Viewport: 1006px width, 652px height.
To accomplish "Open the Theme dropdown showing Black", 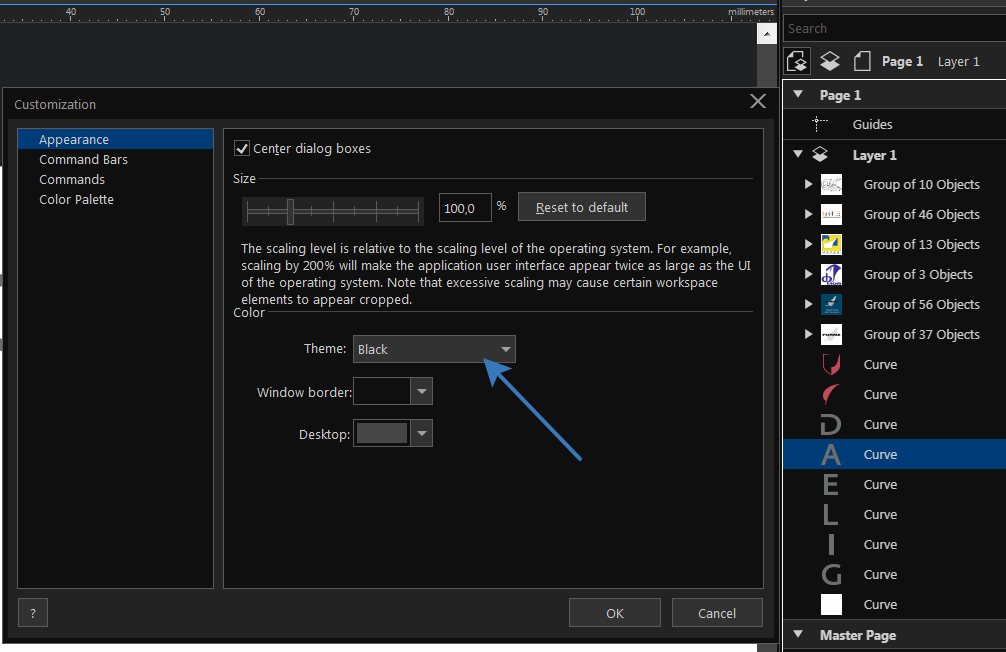I will pyautogui.click(x=434, y=349).
